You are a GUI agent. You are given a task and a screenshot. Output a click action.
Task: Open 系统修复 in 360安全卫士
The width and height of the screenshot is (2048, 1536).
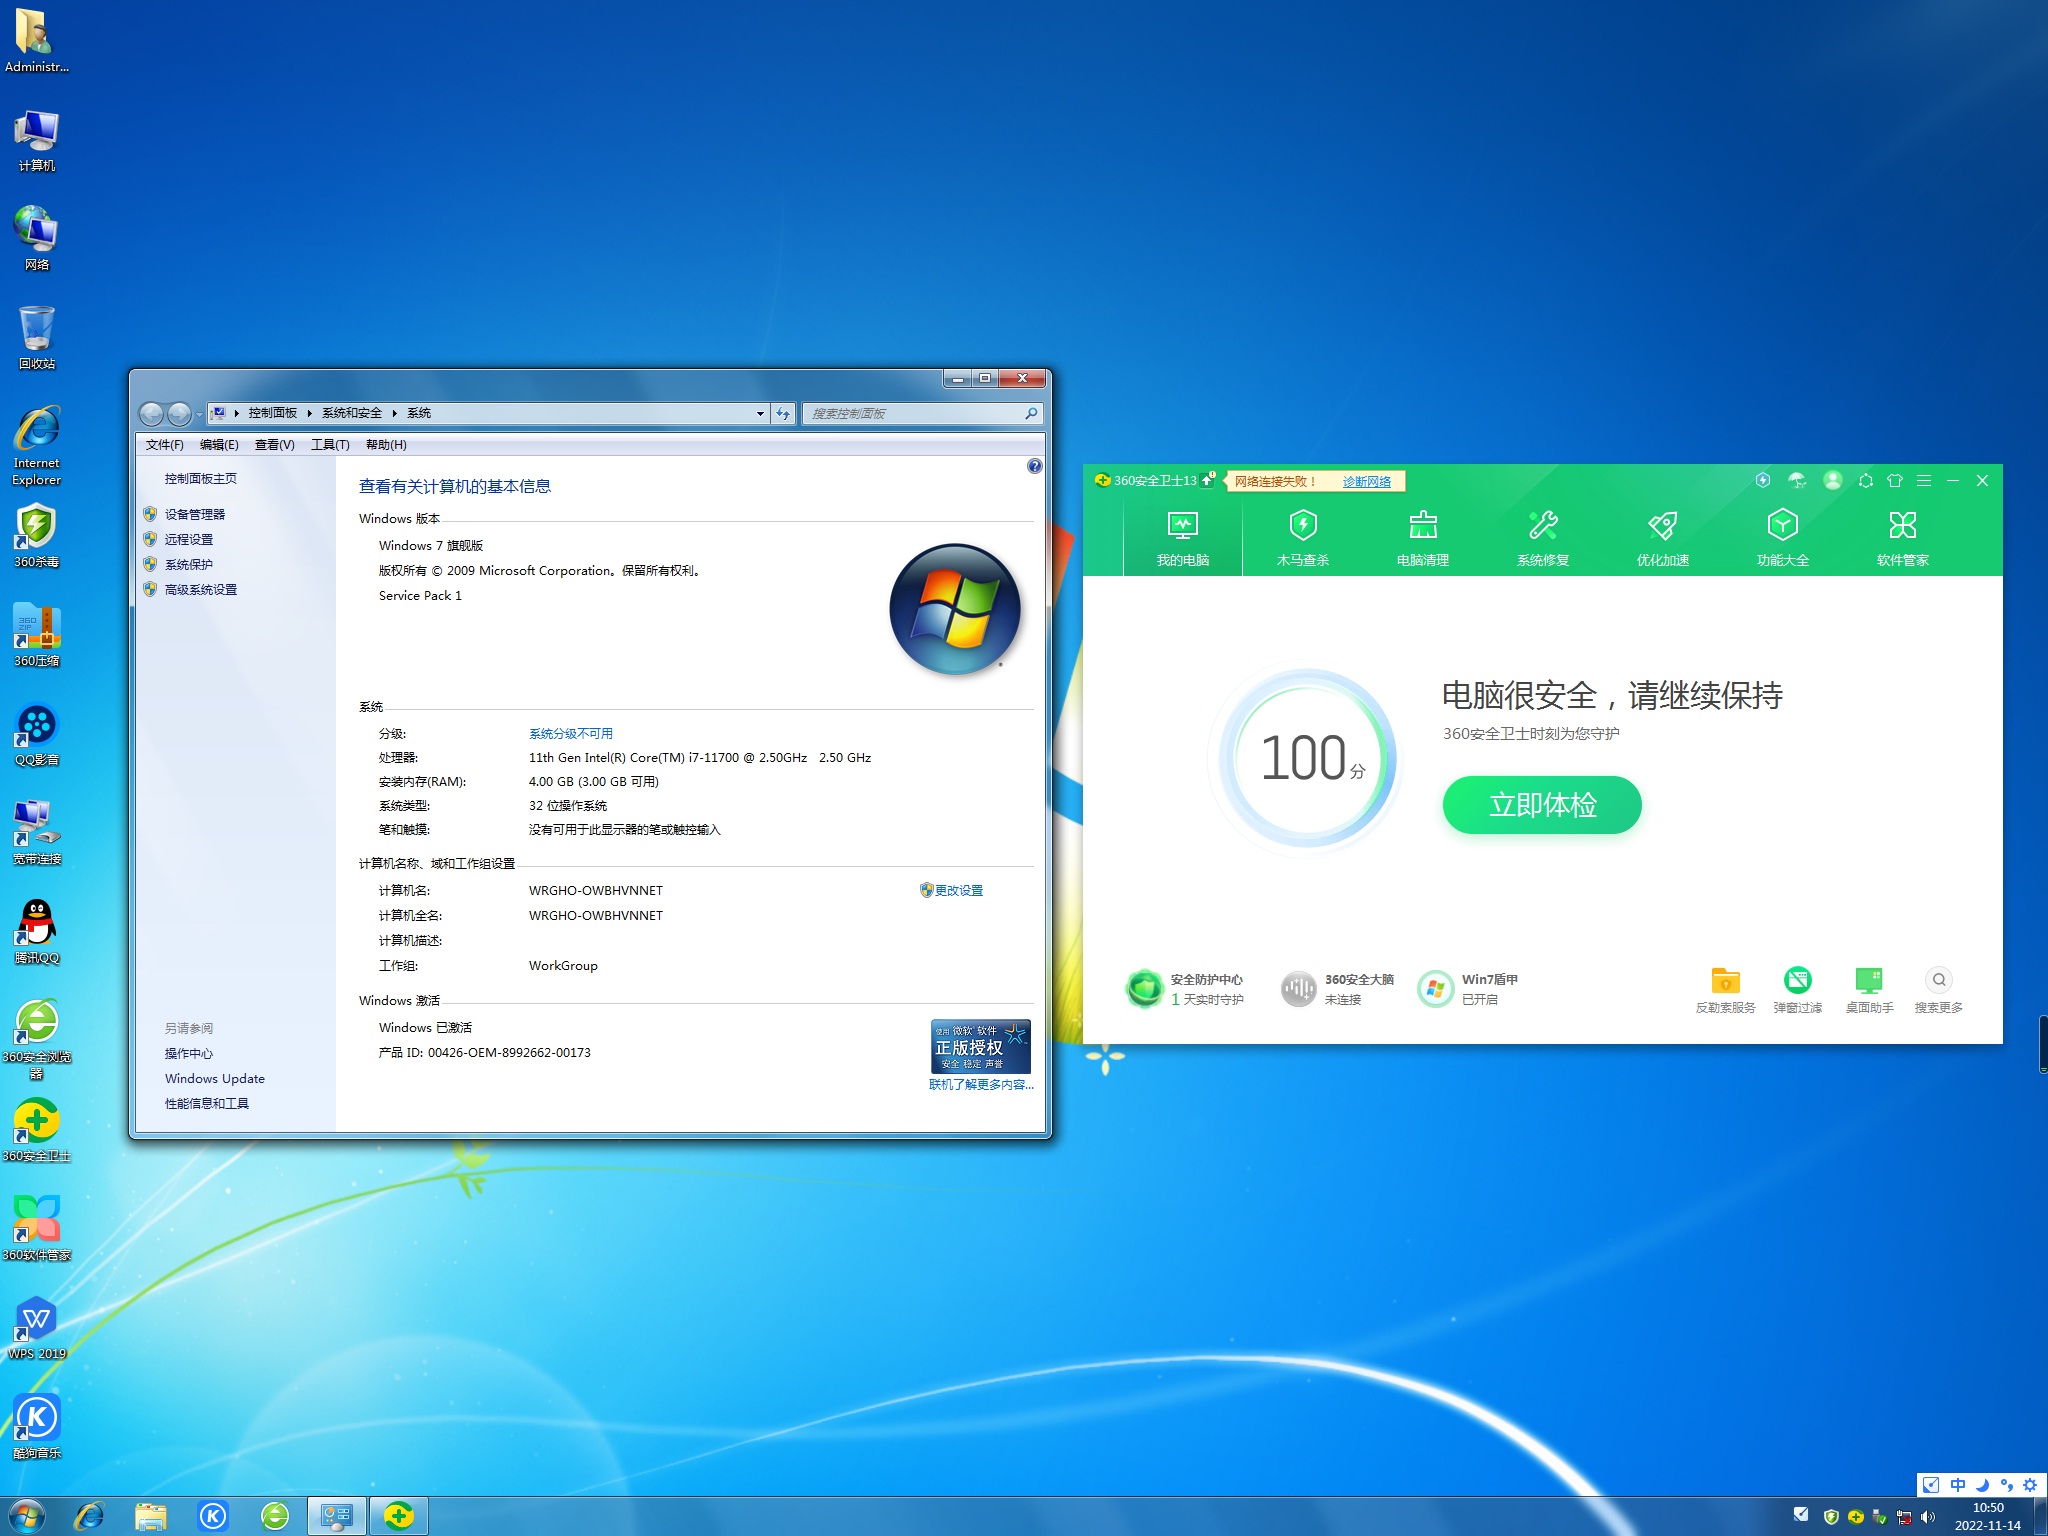pyautogui.click(x=1543, y=538)
